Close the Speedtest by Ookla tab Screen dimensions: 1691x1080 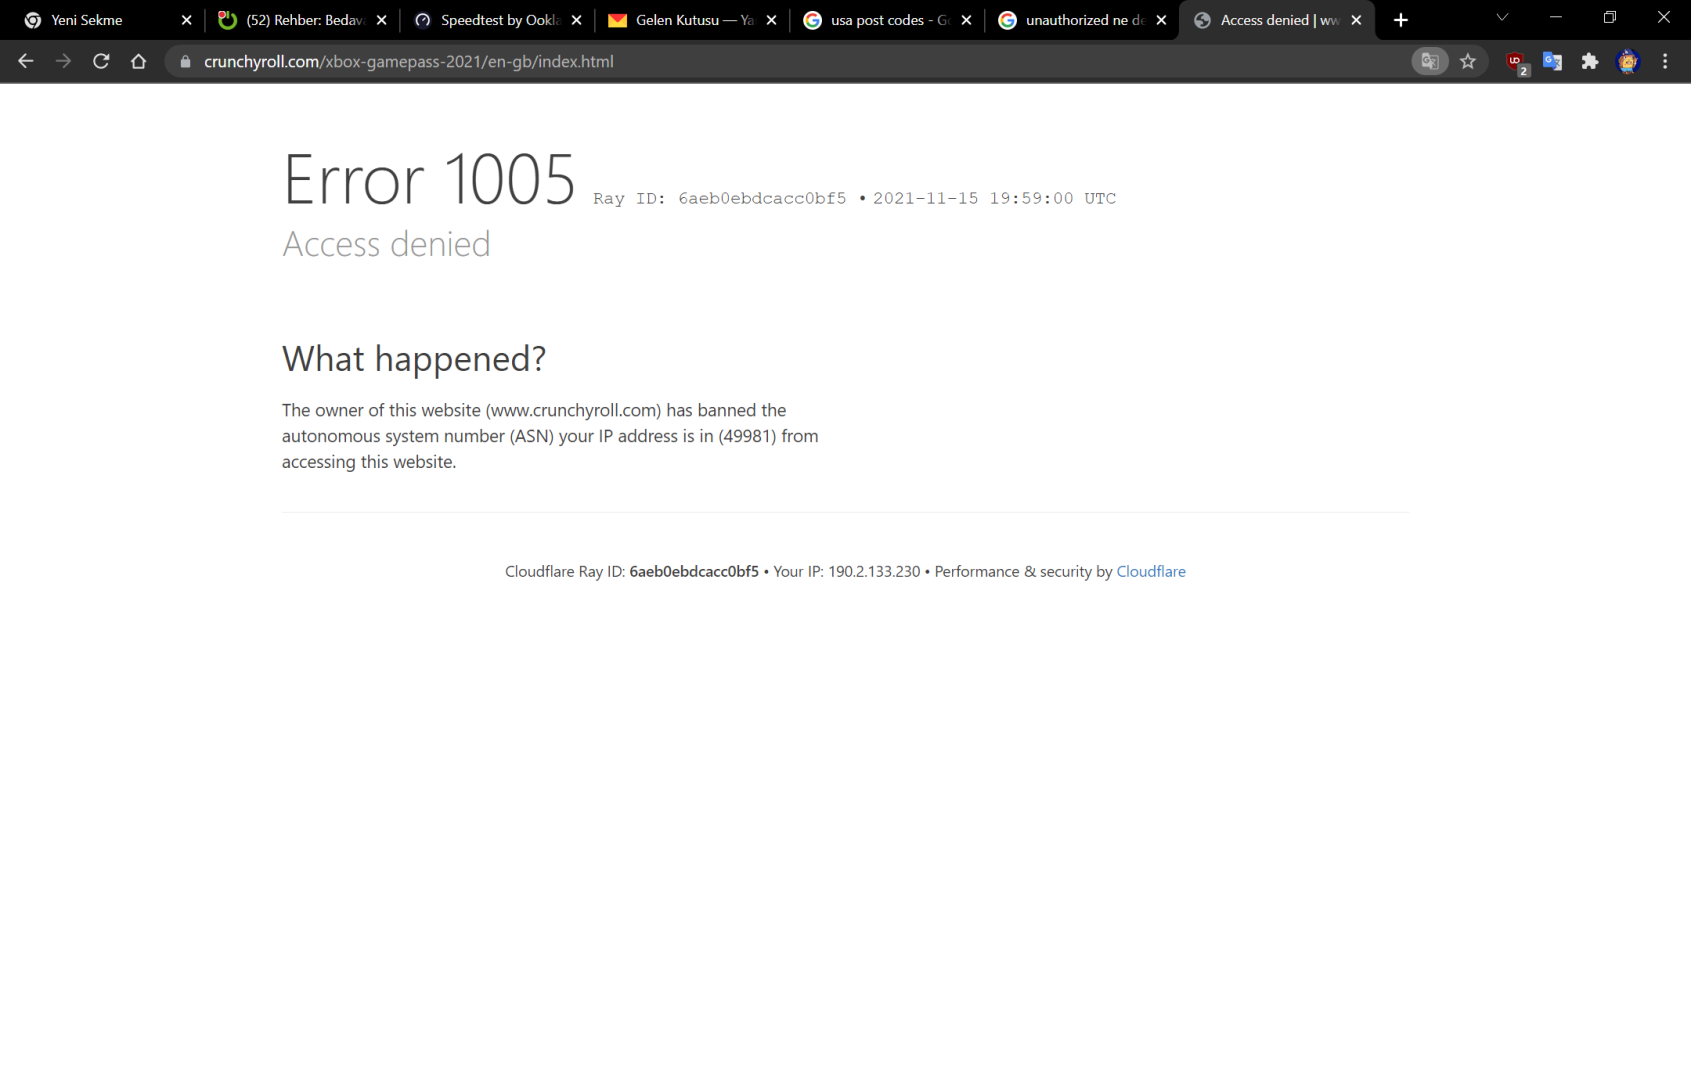[576, 20]
